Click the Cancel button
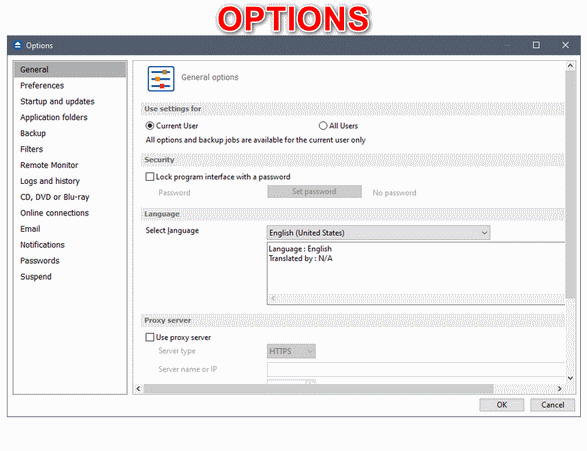This screenshot has width=587, height=451. [553, 405]
